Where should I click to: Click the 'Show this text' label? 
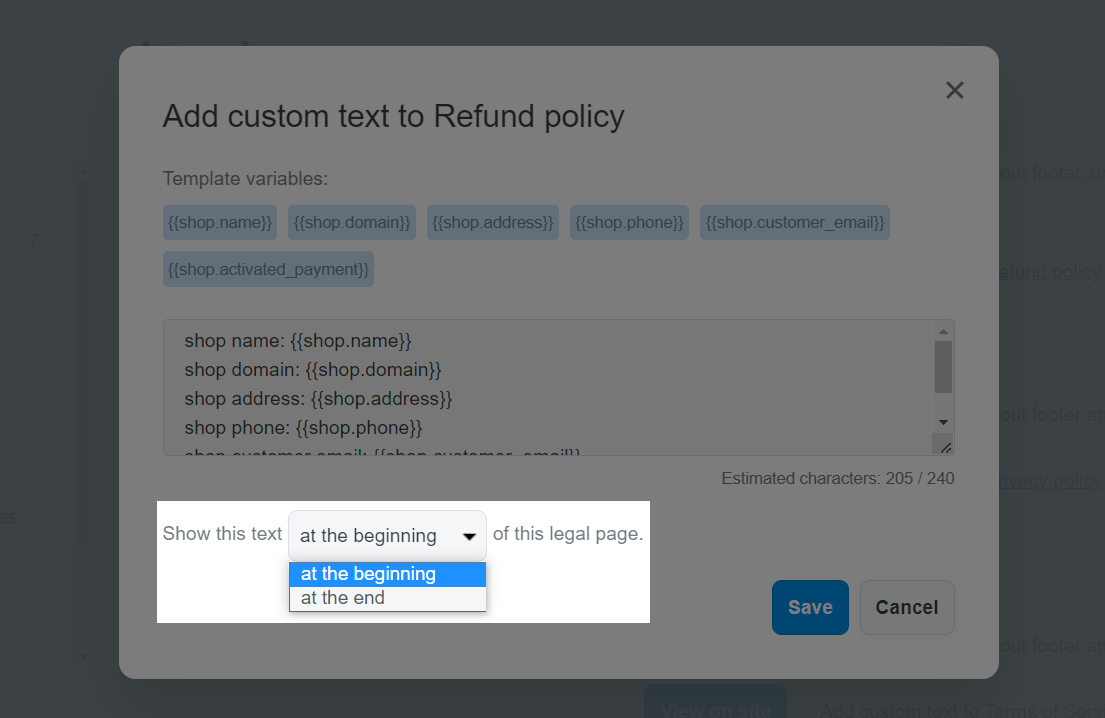(x=222, y=534)
